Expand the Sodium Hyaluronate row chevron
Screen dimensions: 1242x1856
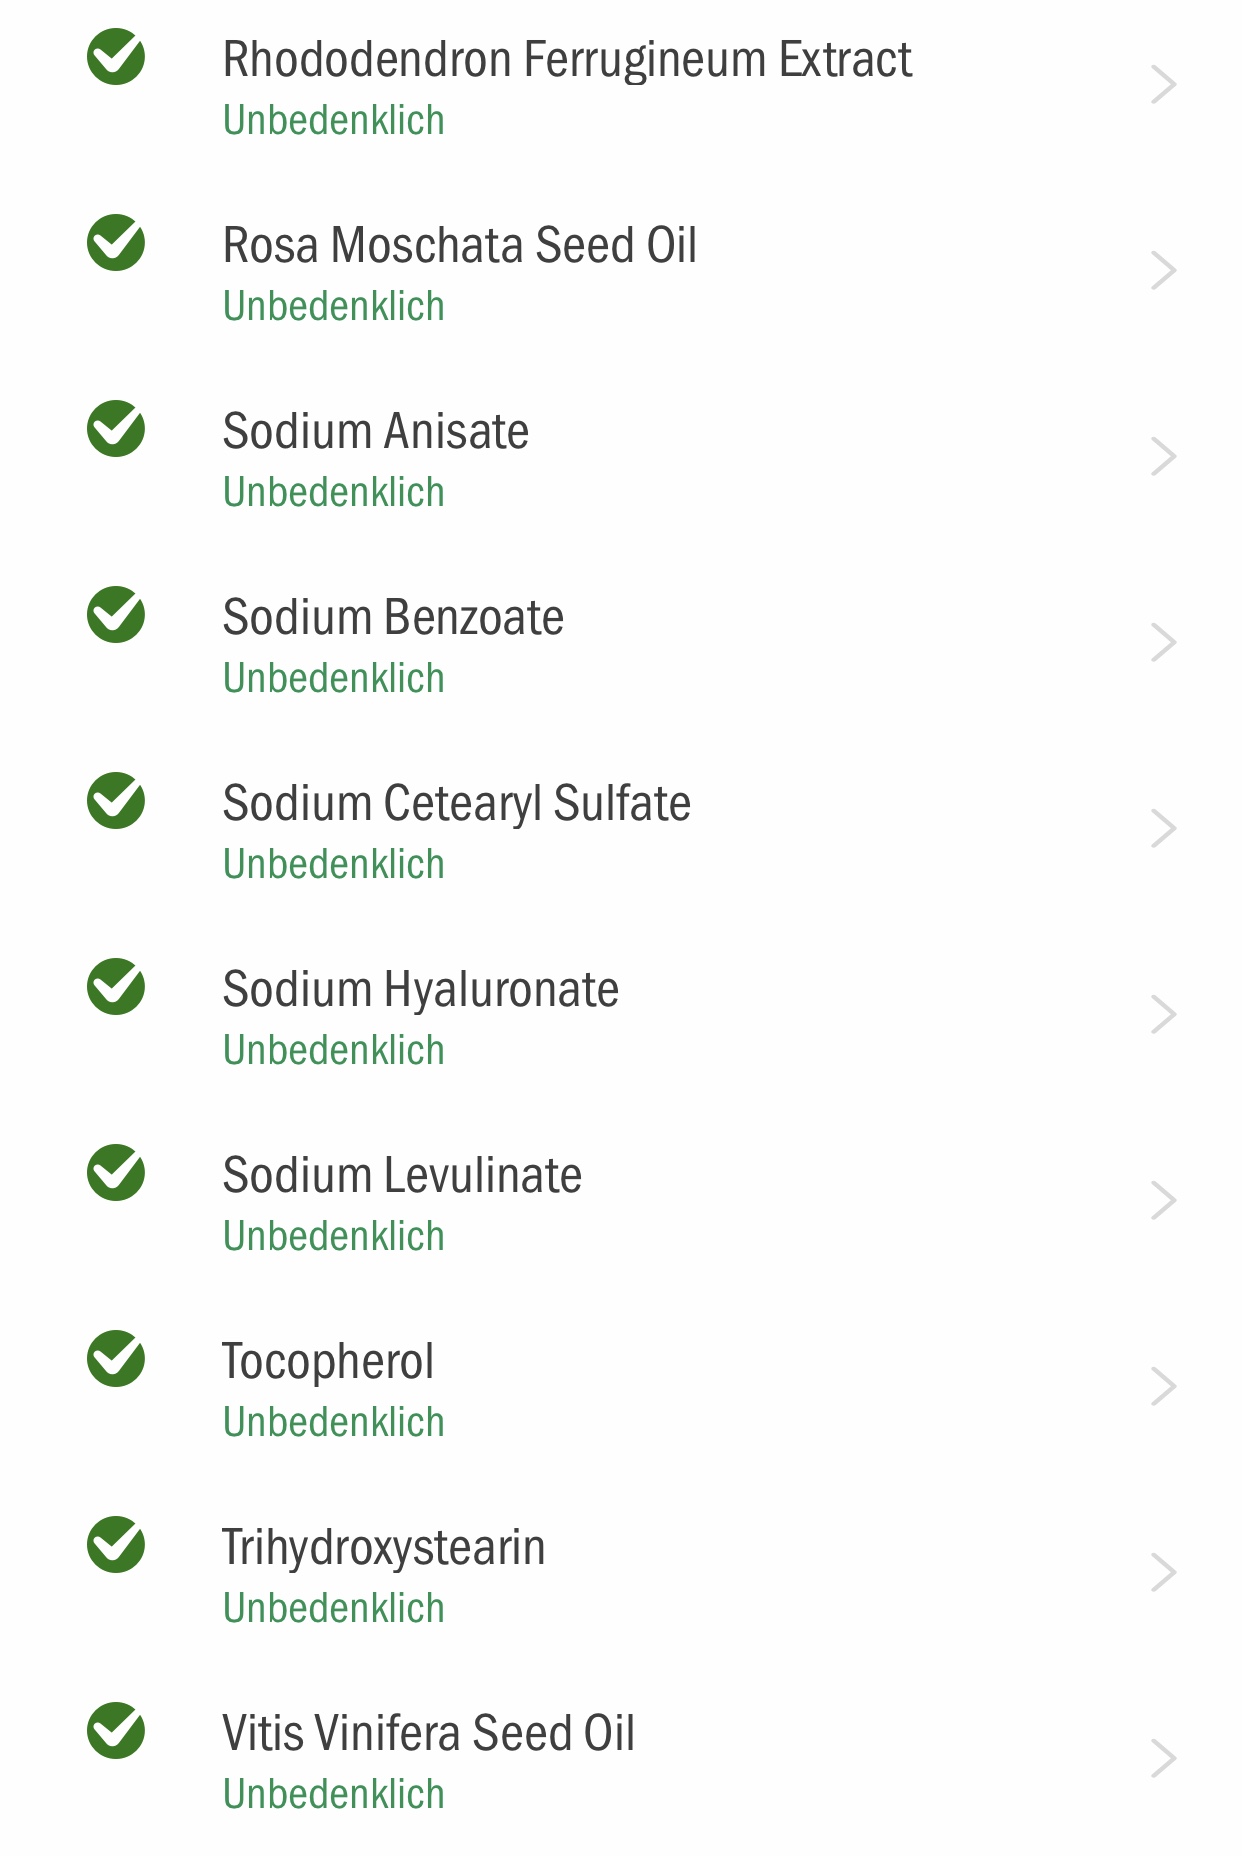click(1163, 1015)
